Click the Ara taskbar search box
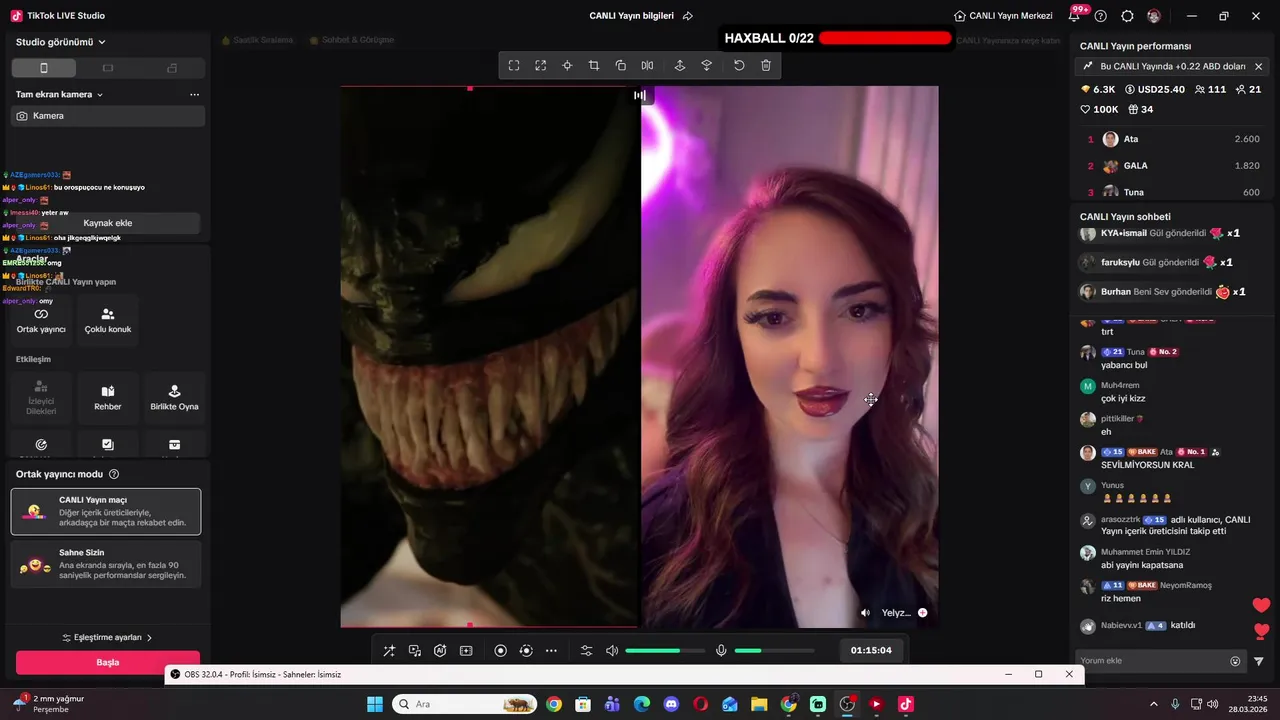The width and height of the screenshot is (1280, 720). (464, 704)
